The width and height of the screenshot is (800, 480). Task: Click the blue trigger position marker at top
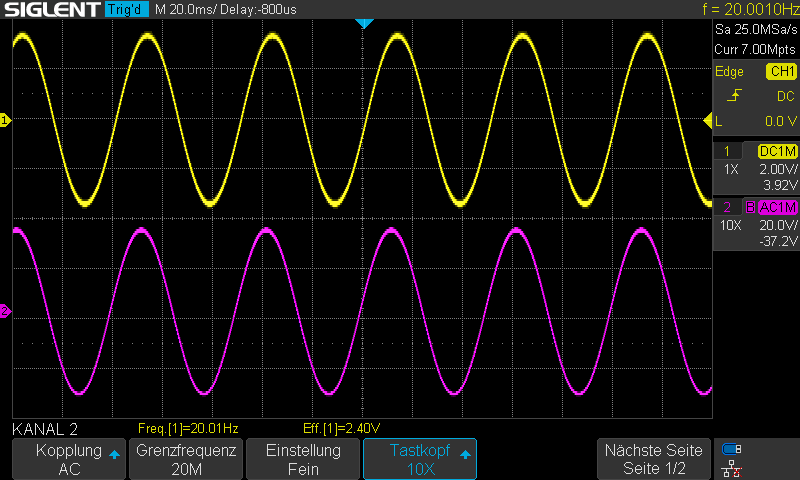pyautogui.click(x=365, y=23)
